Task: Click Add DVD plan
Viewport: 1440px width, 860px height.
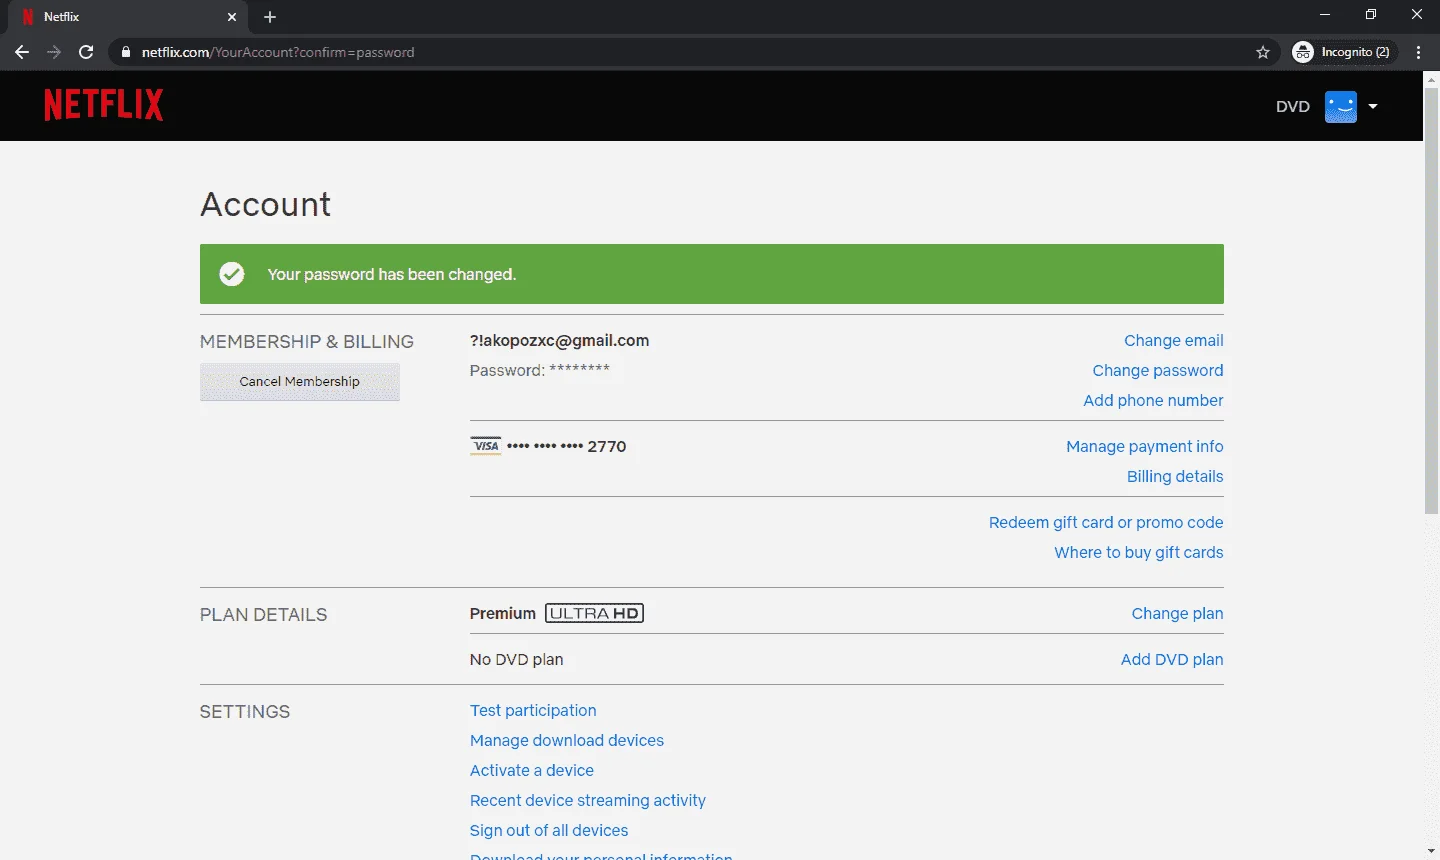Action: click(x=1172, y=659)
